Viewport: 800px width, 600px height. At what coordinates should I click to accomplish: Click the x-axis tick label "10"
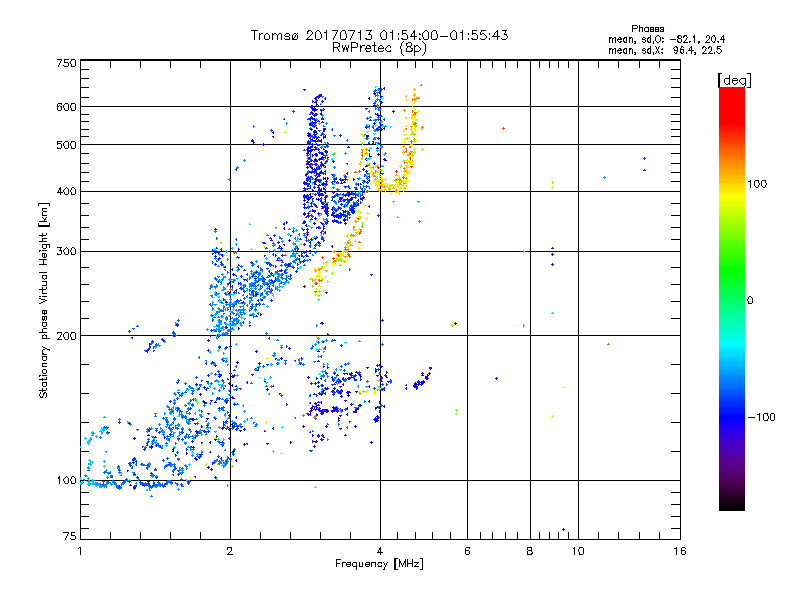[578, 551]
